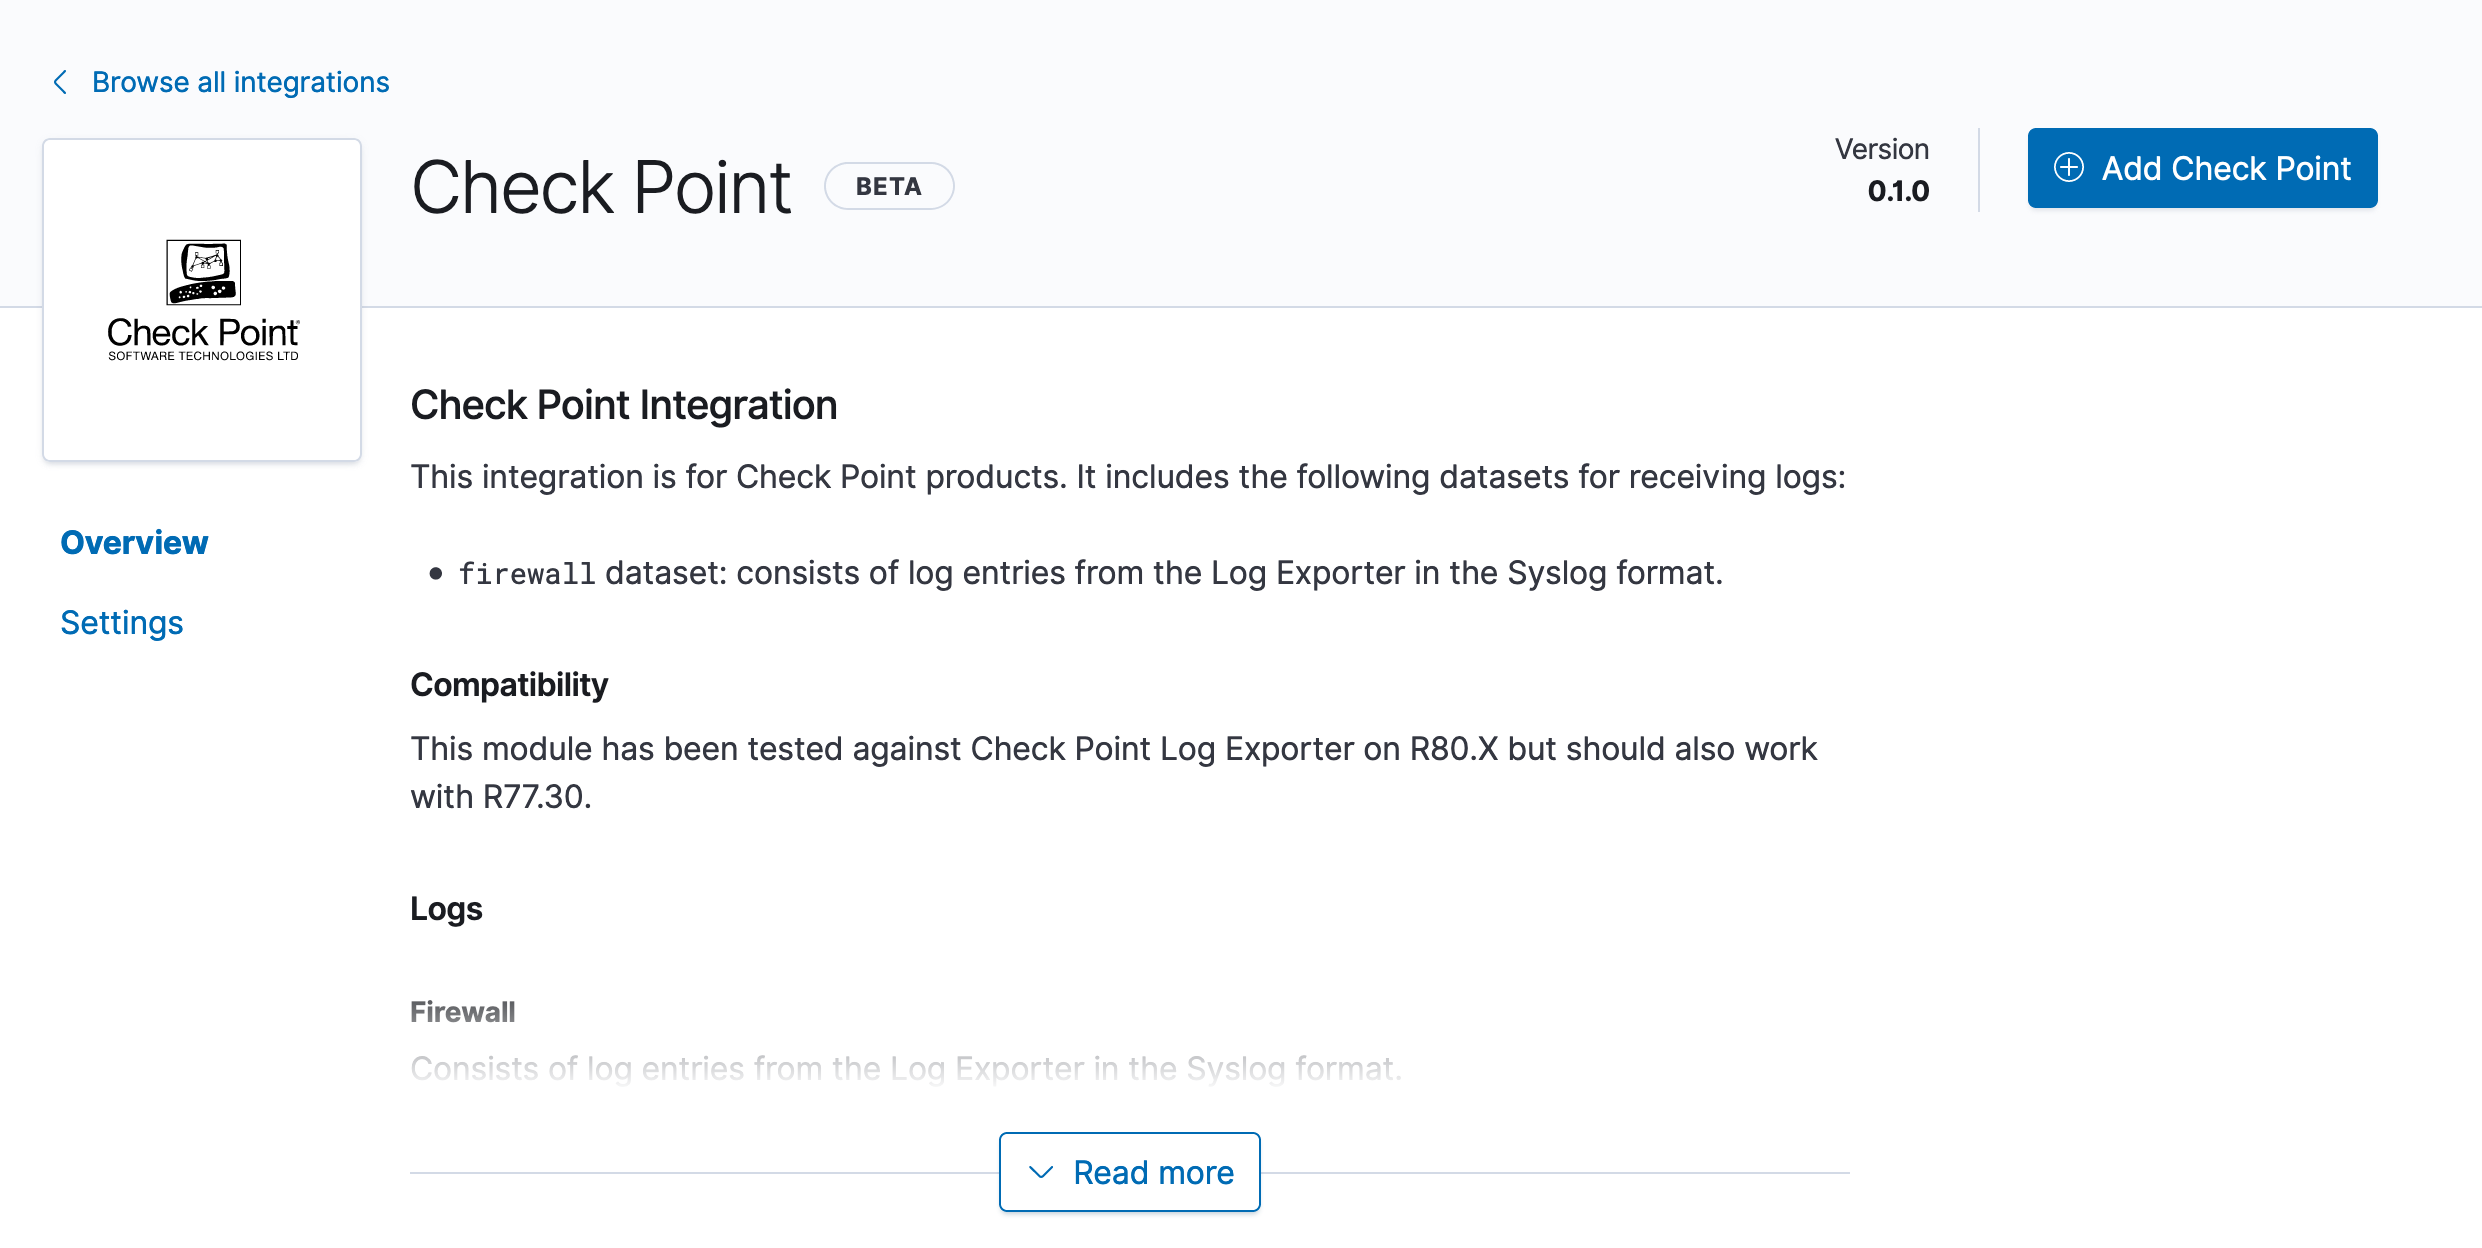
Task: Switch to the Overview tab
Action: (134, 543)
